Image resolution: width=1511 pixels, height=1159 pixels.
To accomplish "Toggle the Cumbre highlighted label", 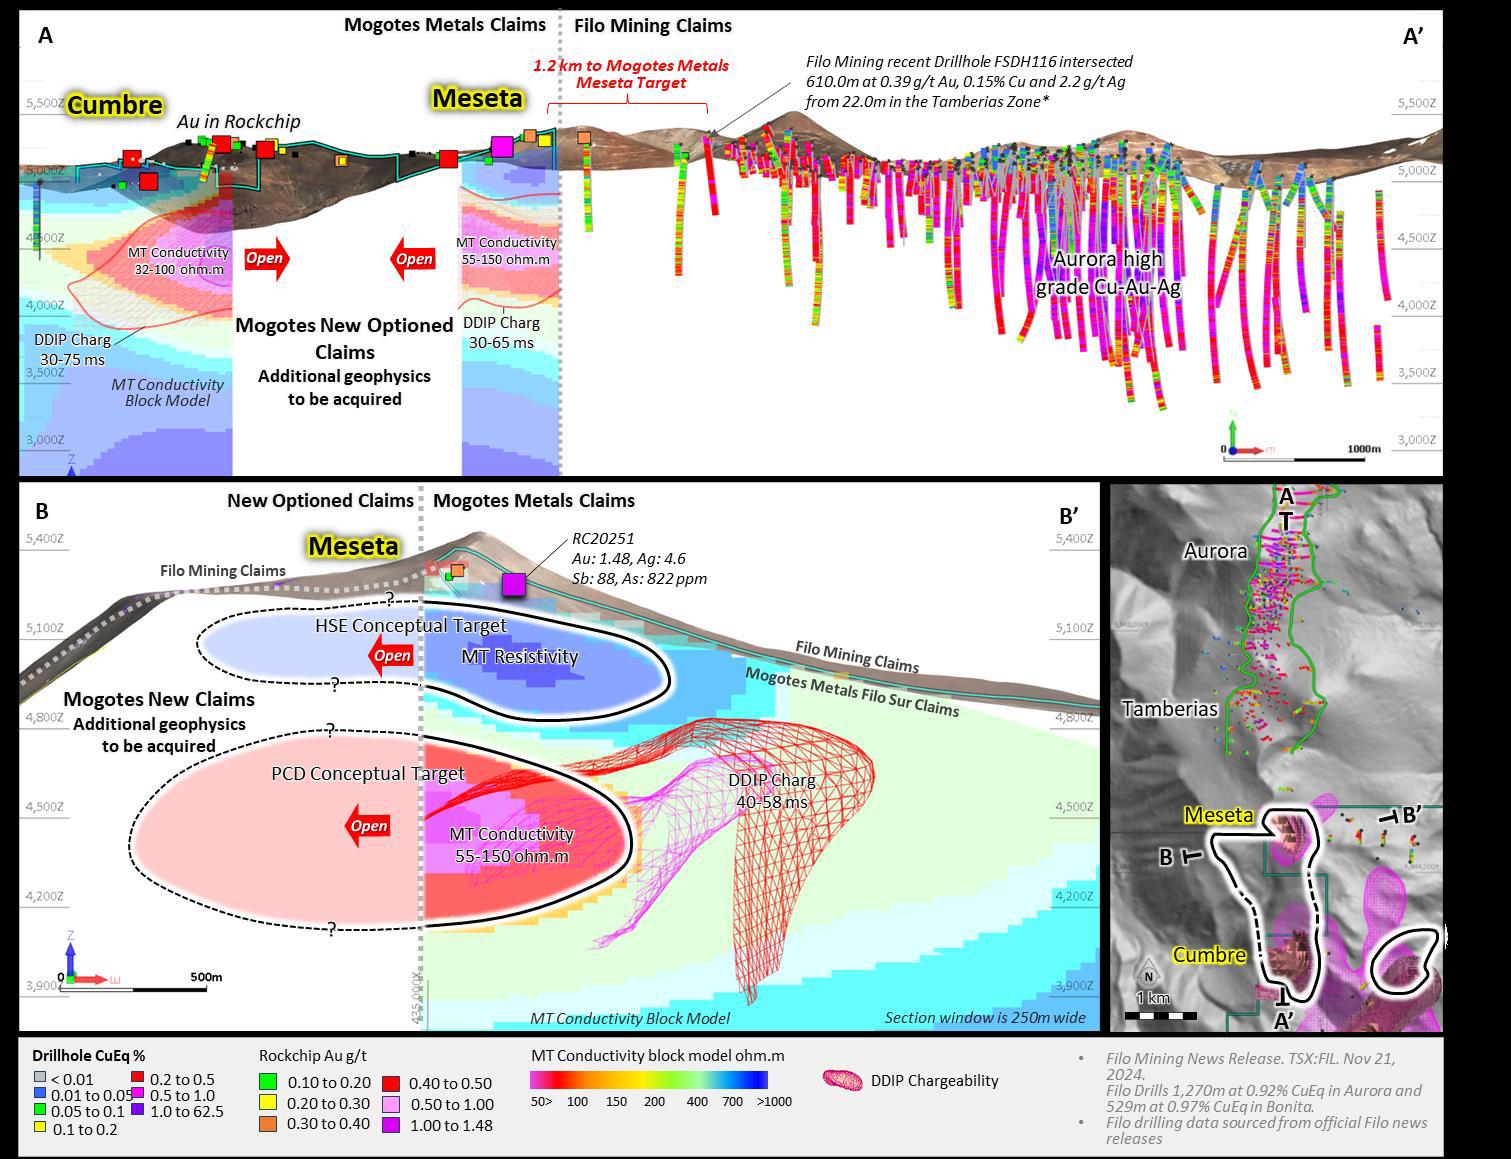I will (x=113, y=104).
